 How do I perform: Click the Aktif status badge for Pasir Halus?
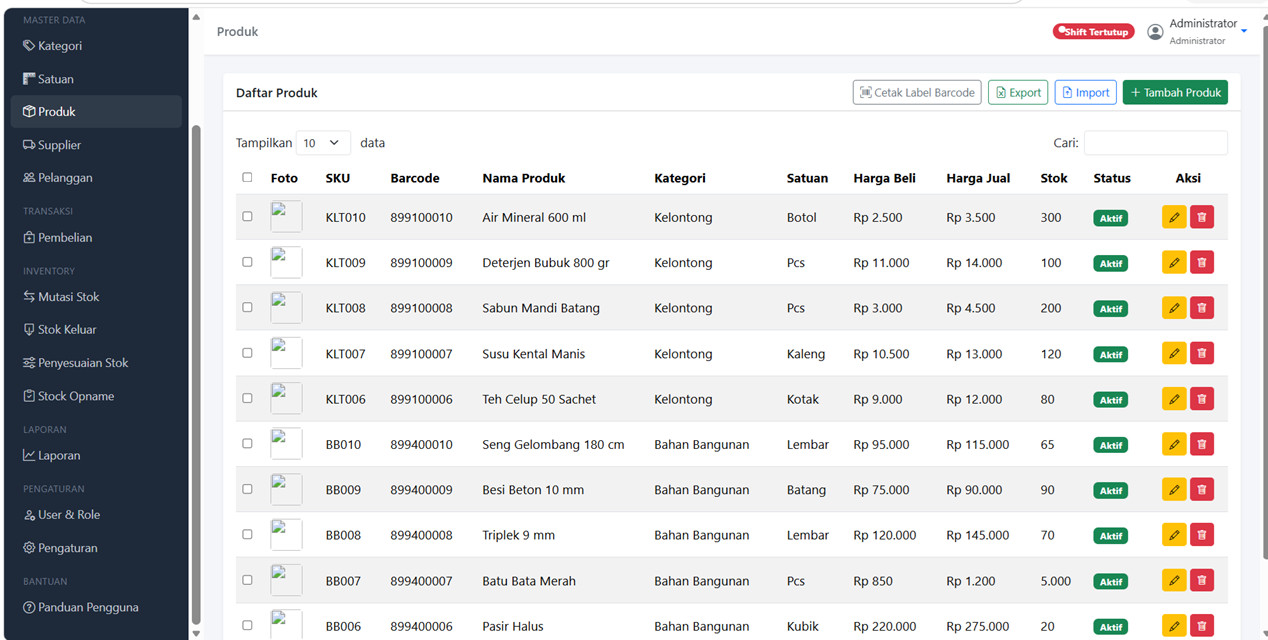(x=1110, y=627)
